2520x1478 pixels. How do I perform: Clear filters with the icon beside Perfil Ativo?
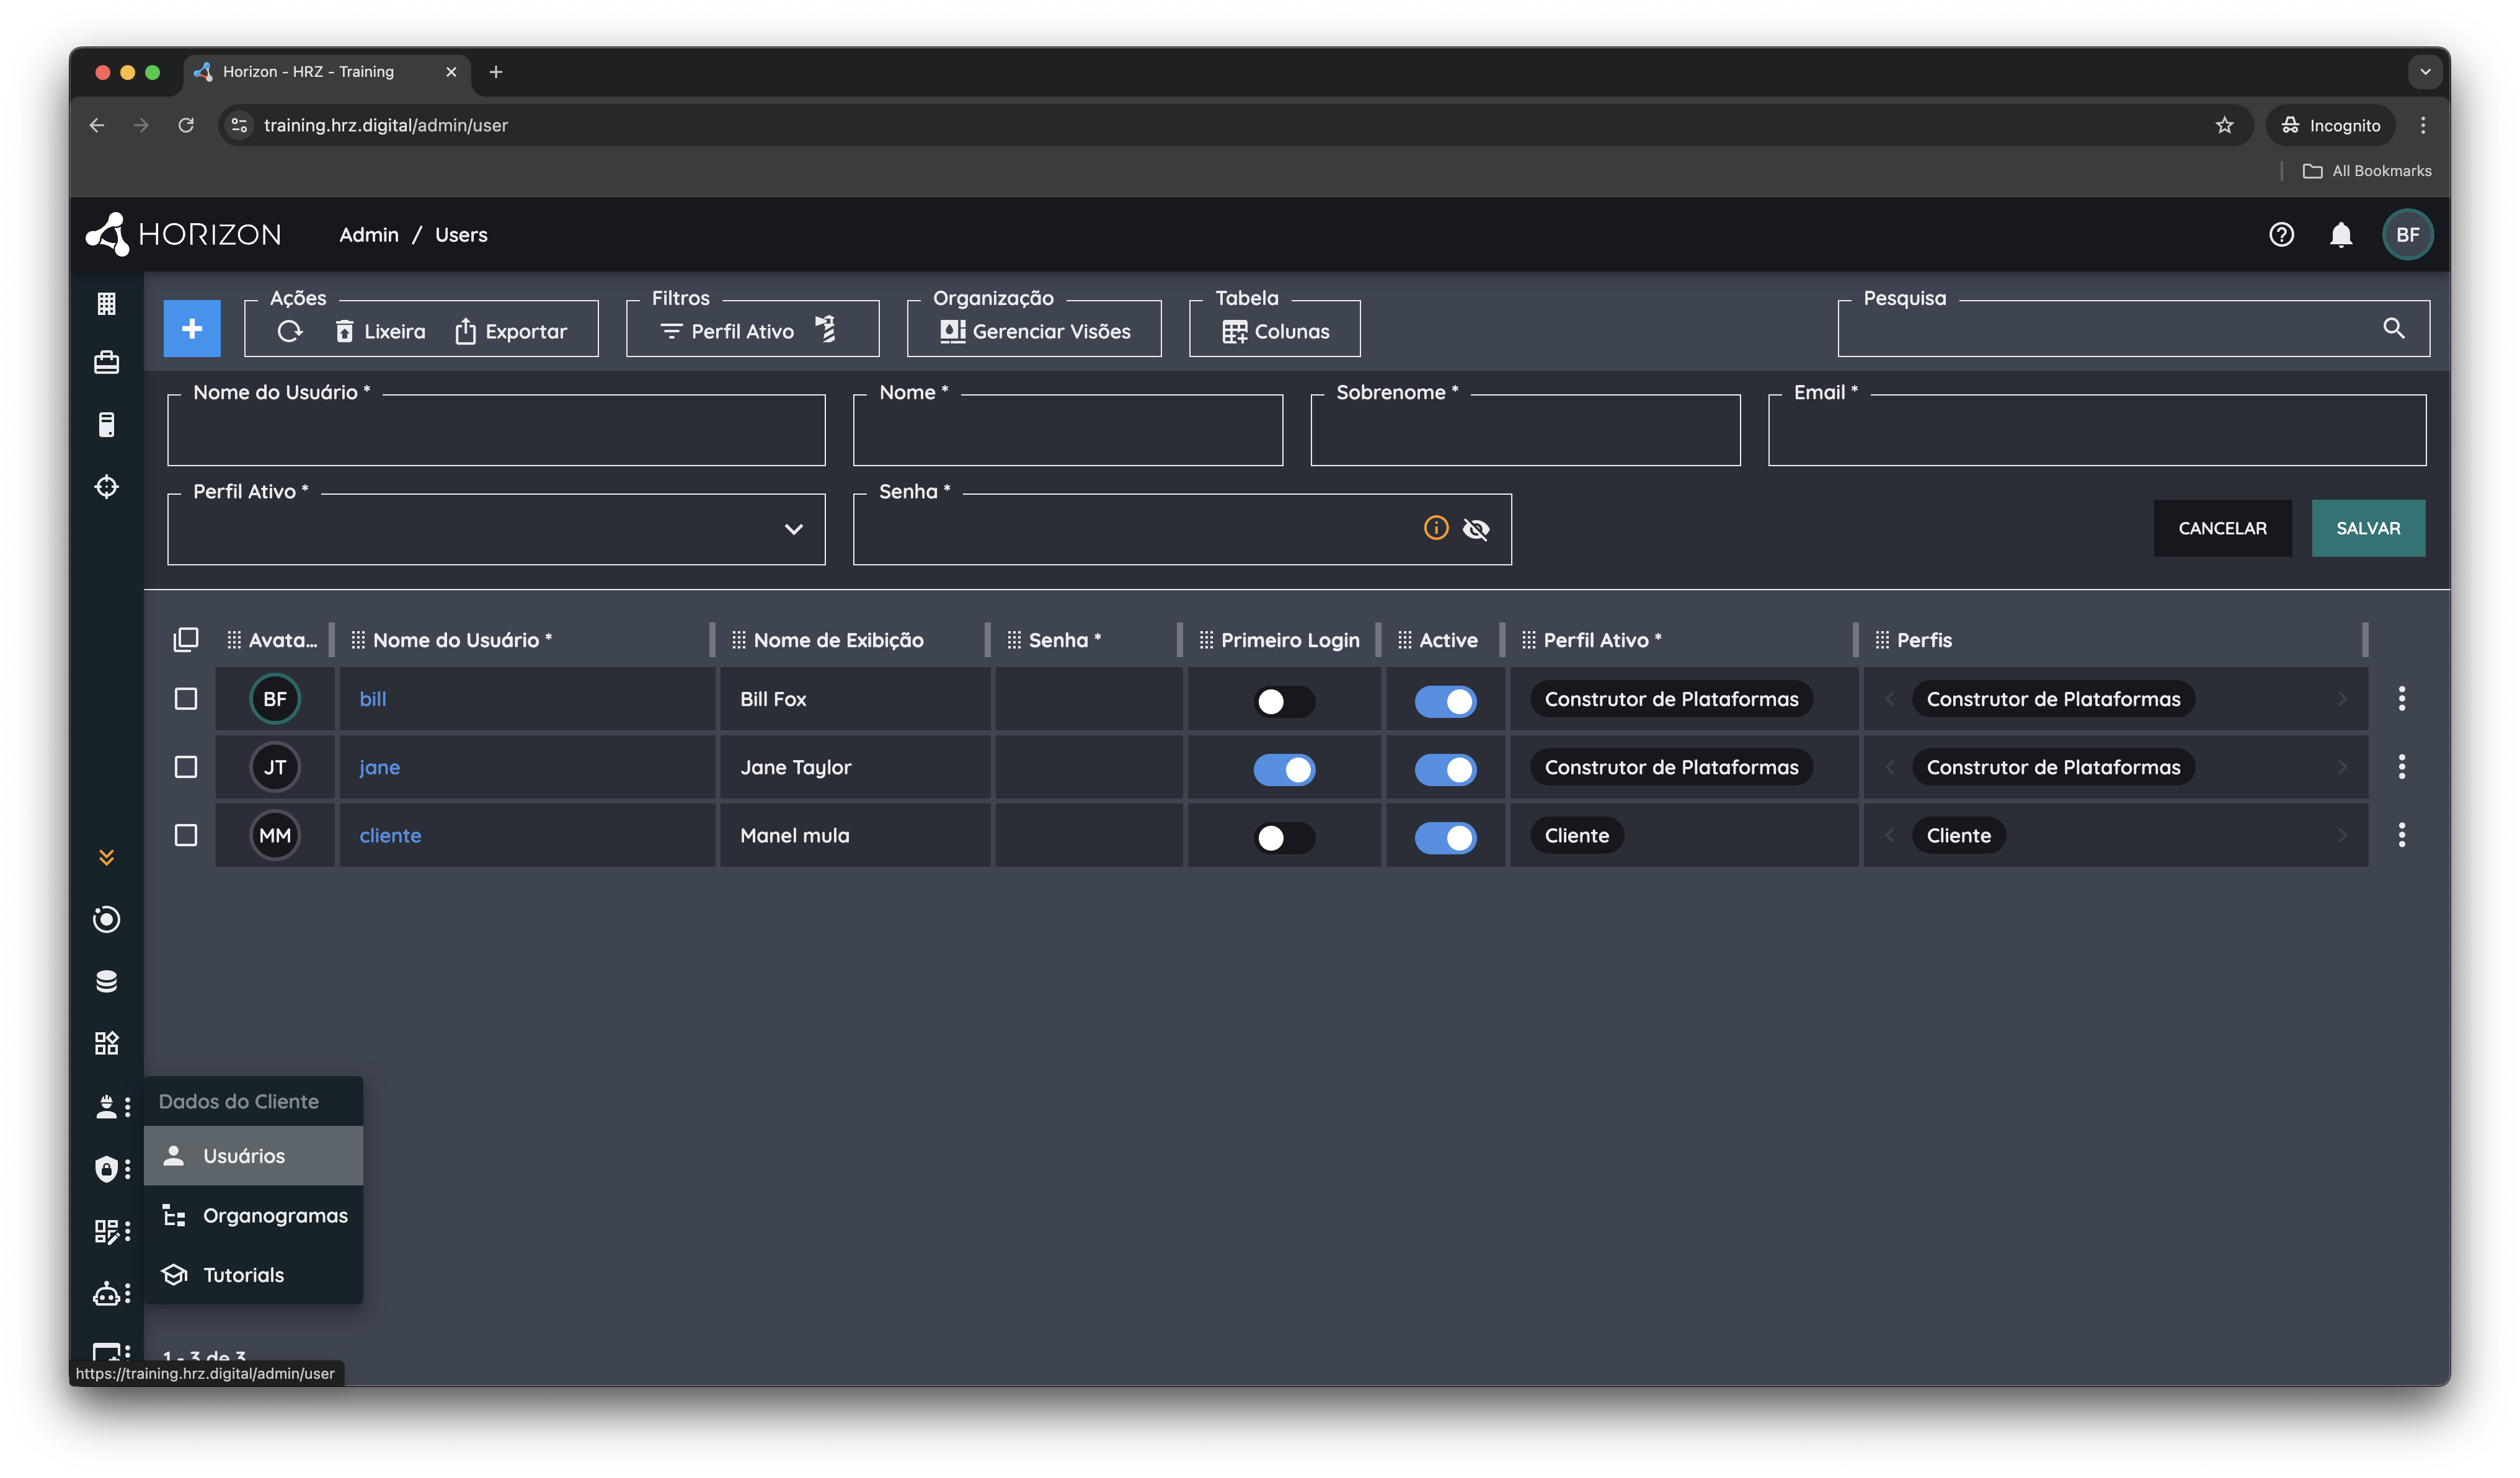[826, 329]
